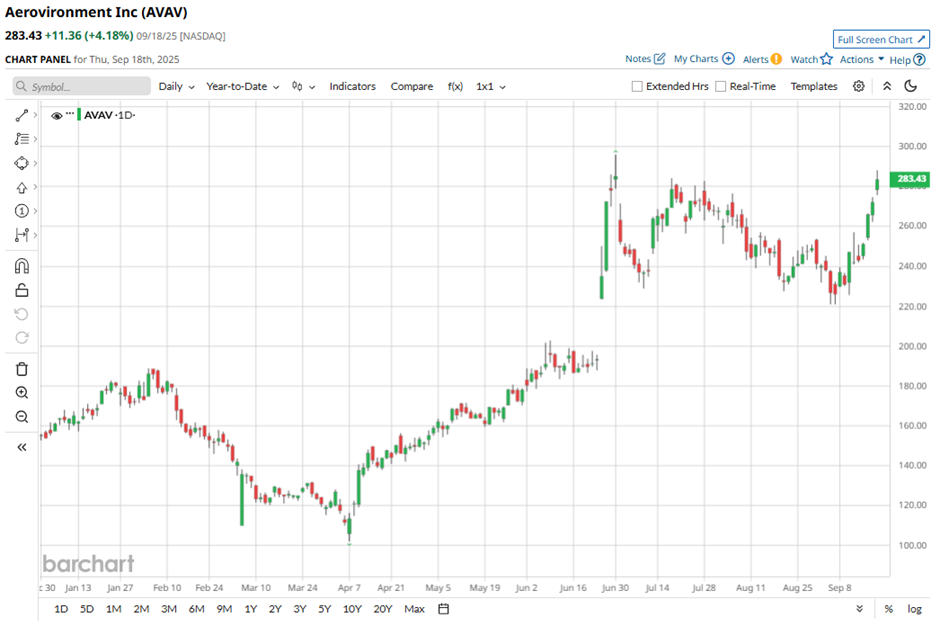Enable the magnet snap tool
This screenshot has height=626, width=940.
coord(21,266)
